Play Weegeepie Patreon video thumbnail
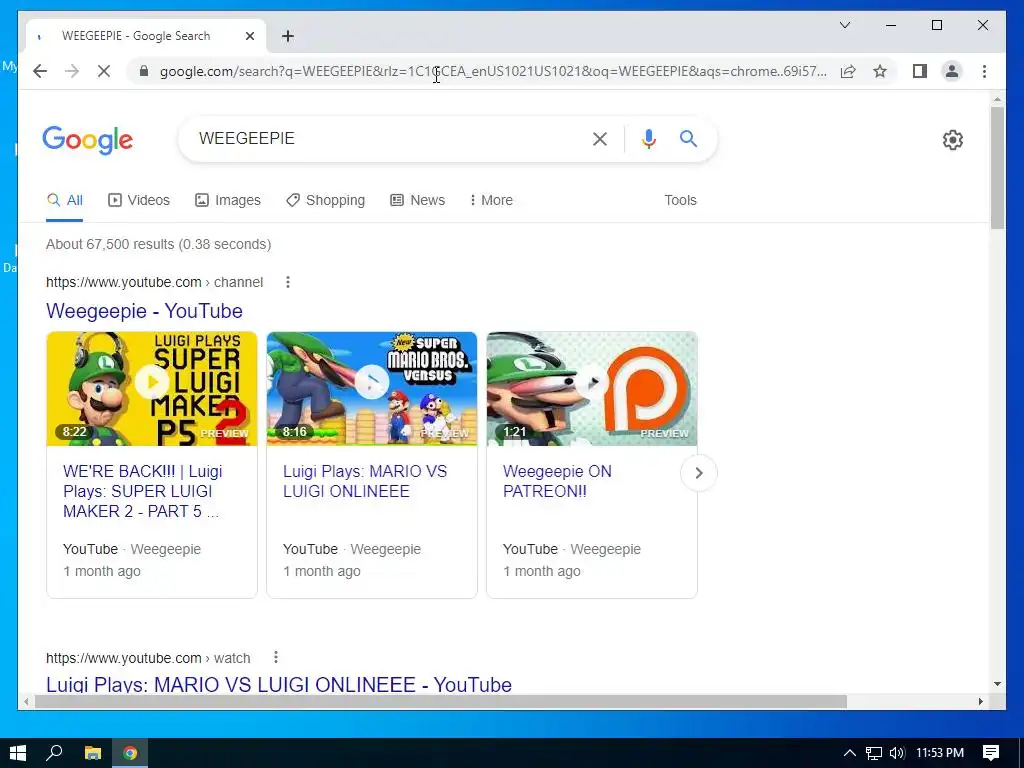 tap(592, 389)
